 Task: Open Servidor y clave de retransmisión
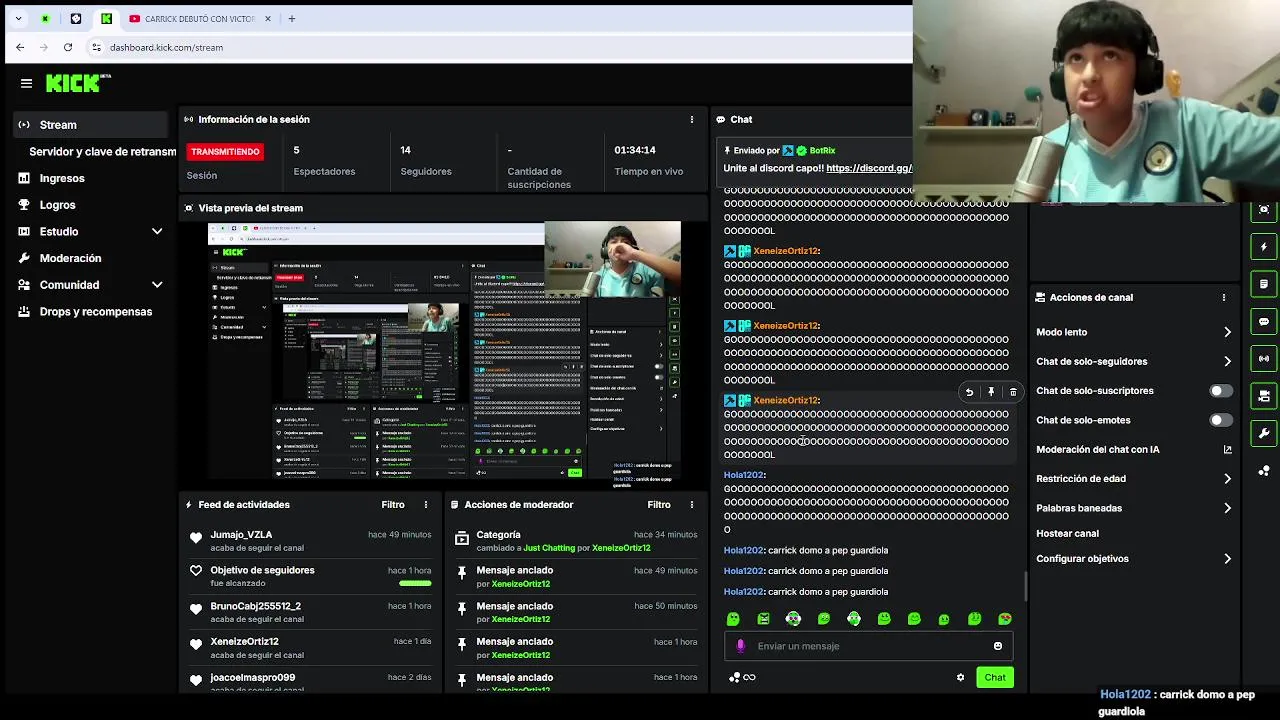tap(102, 152)
